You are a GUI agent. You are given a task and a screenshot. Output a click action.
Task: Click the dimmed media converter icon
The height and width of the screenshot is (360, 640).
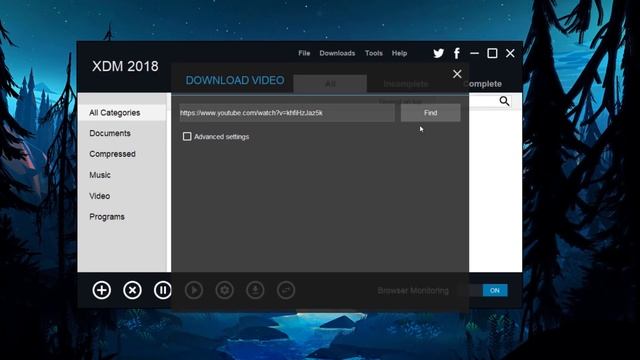[286, 290]
